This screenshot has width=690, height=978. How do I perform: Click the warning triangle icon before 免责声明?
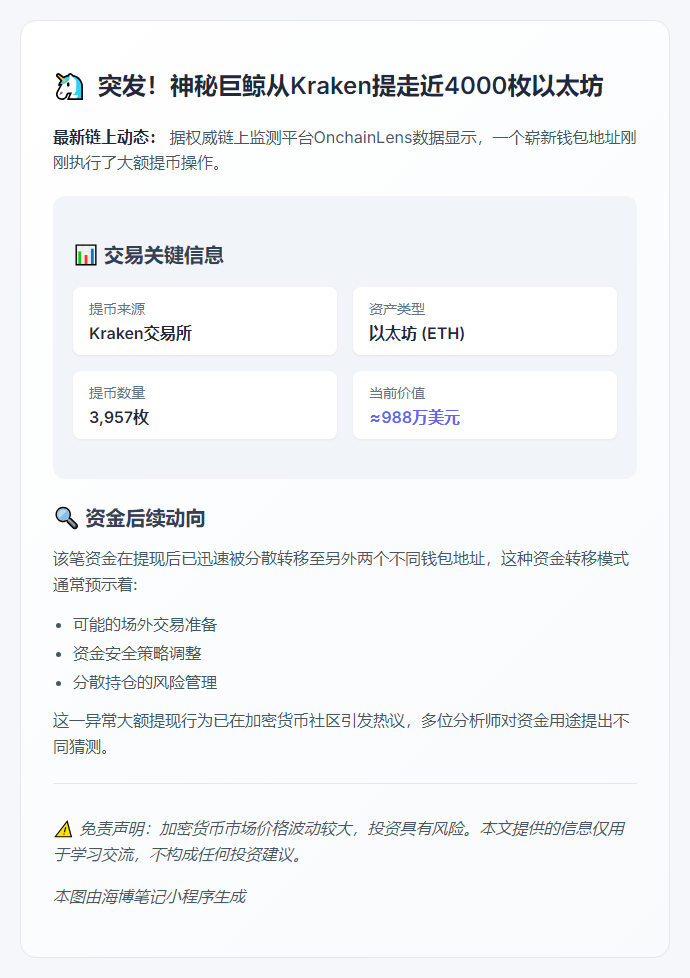coord(64,829)
